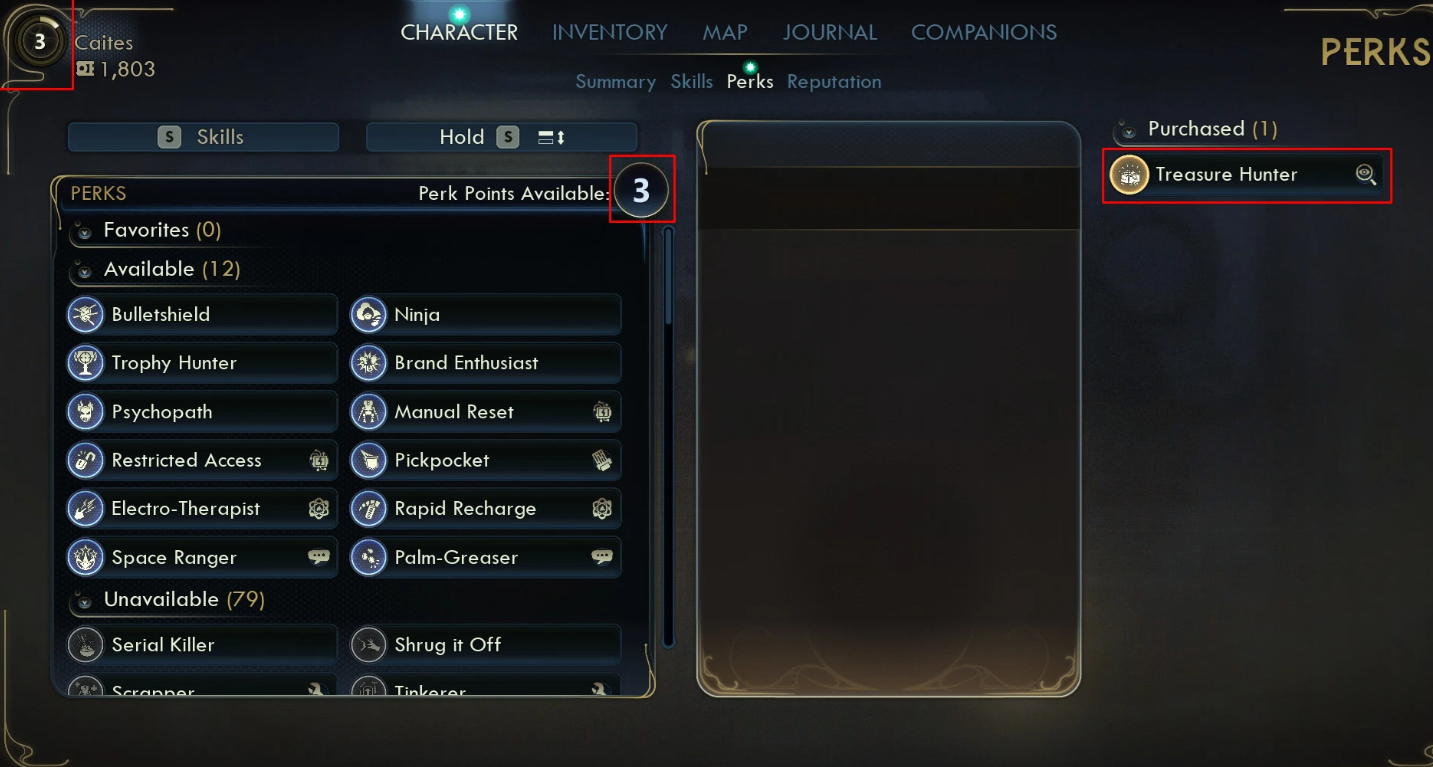1433x767 pixels.
Task: Click magnifier icon on Treasure Hunter
Action: [1366, 175]
